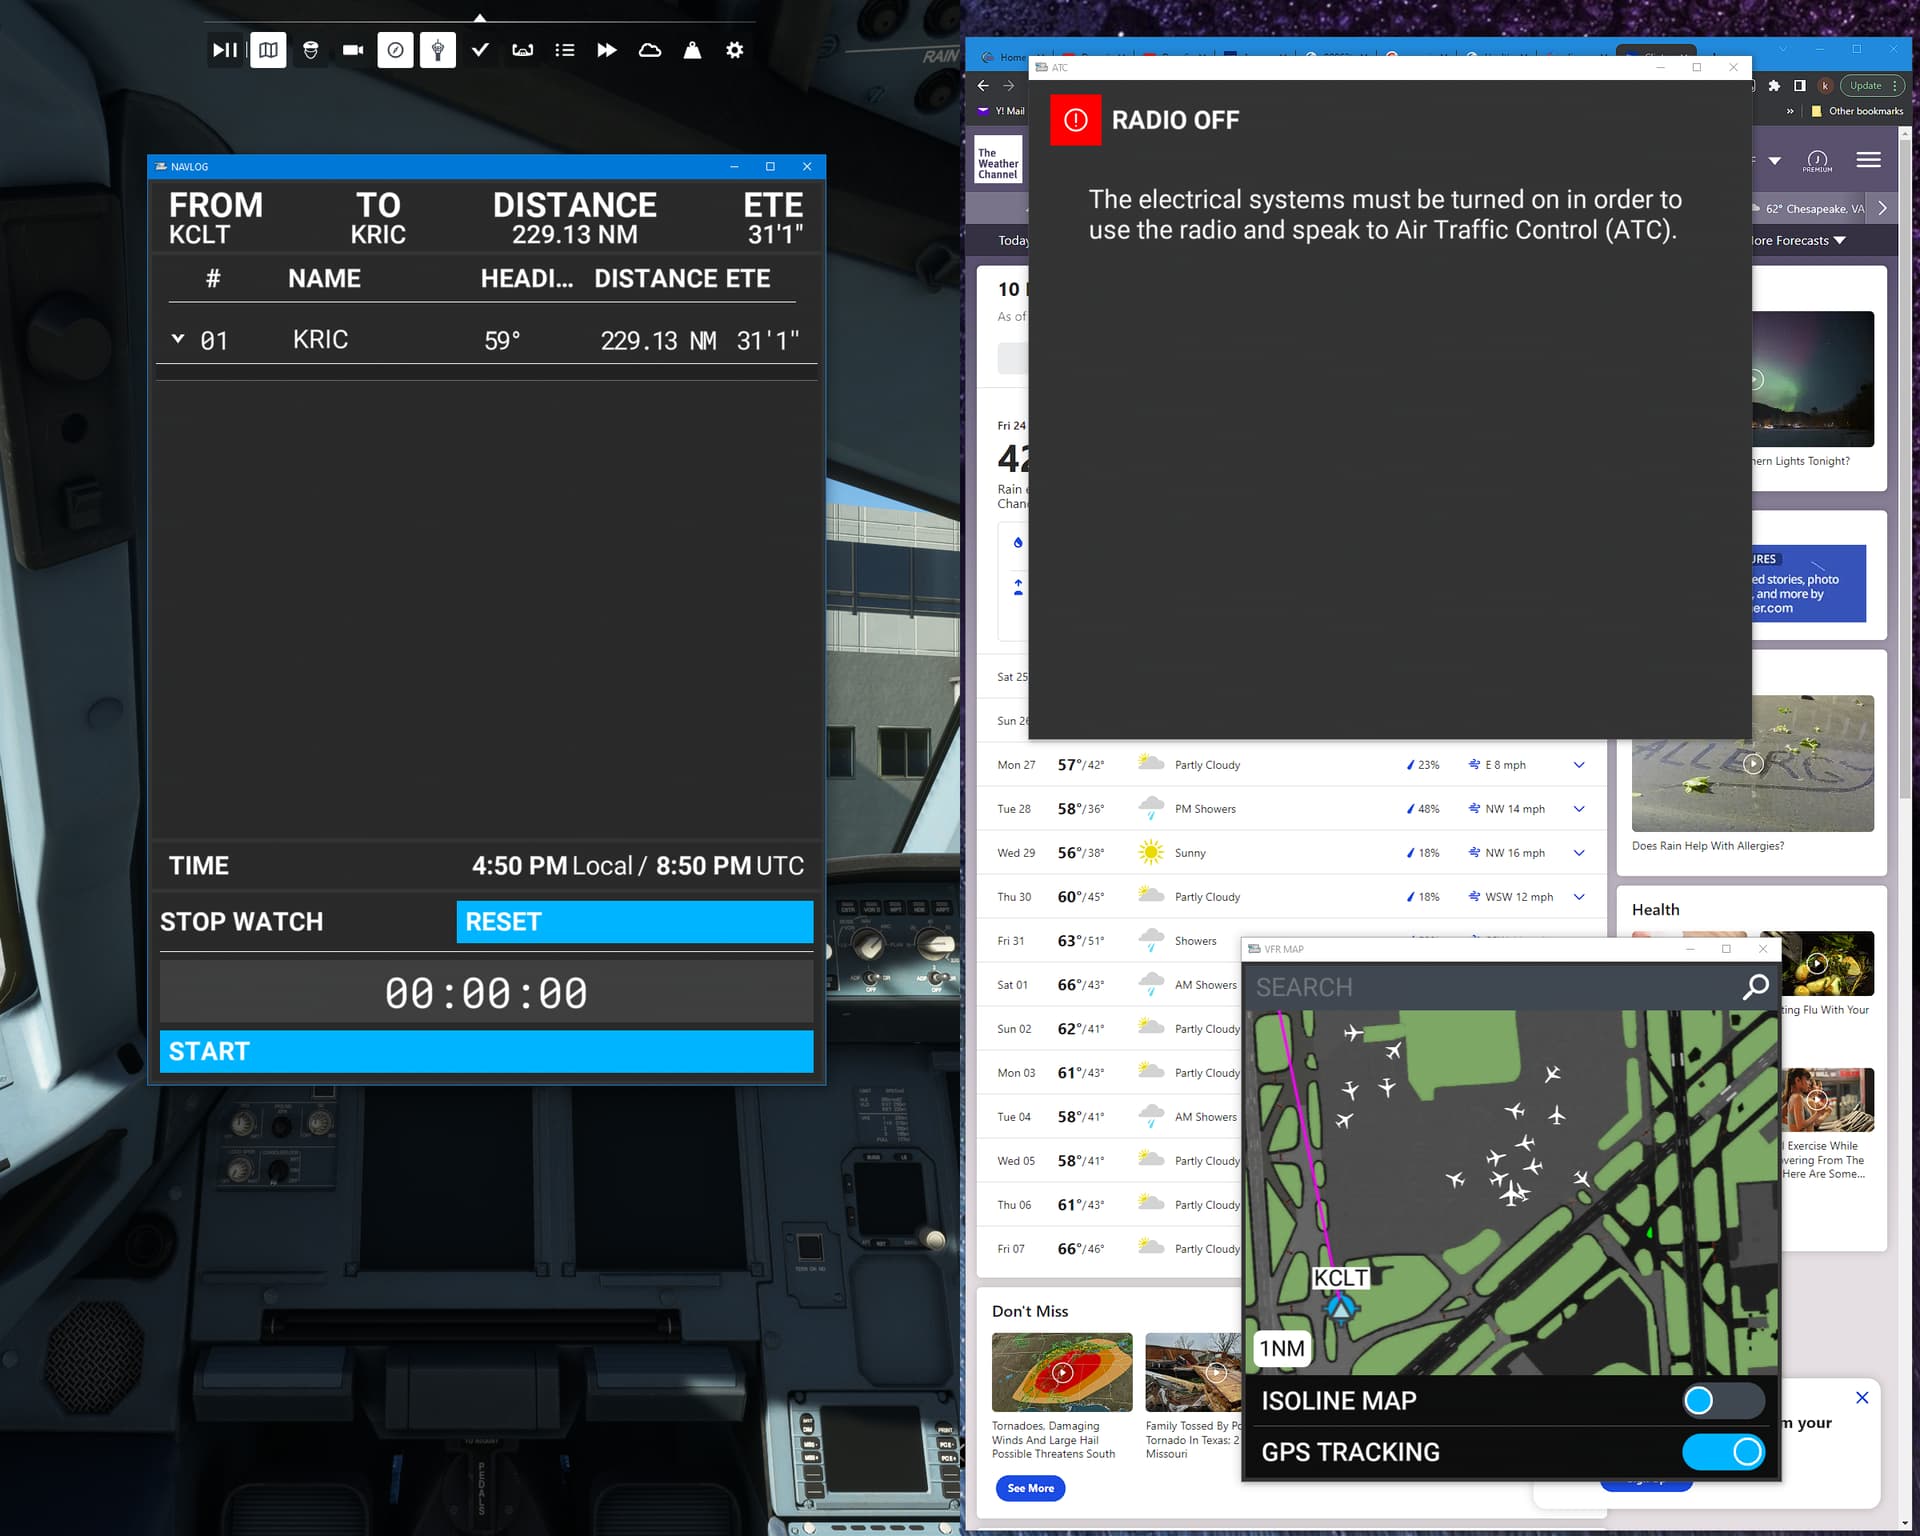Open Tornadoes, Damaging Winds article link
Screen dimensions: 1920x1536
coord(1053,1440)
